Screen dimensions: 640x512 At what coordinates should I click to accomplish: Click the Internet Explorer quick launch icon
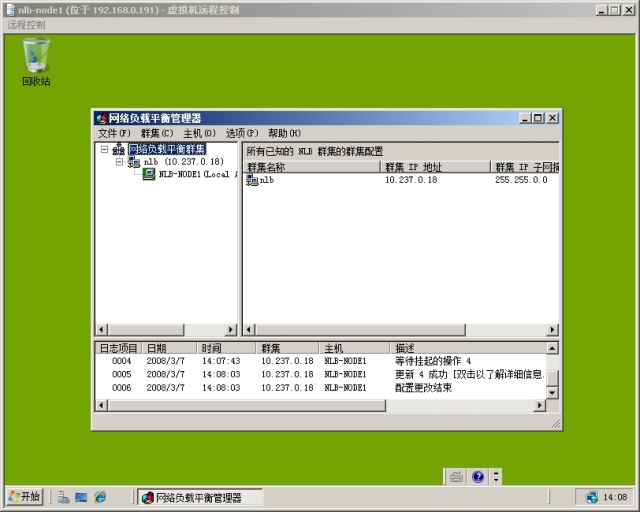pos(100,497)
